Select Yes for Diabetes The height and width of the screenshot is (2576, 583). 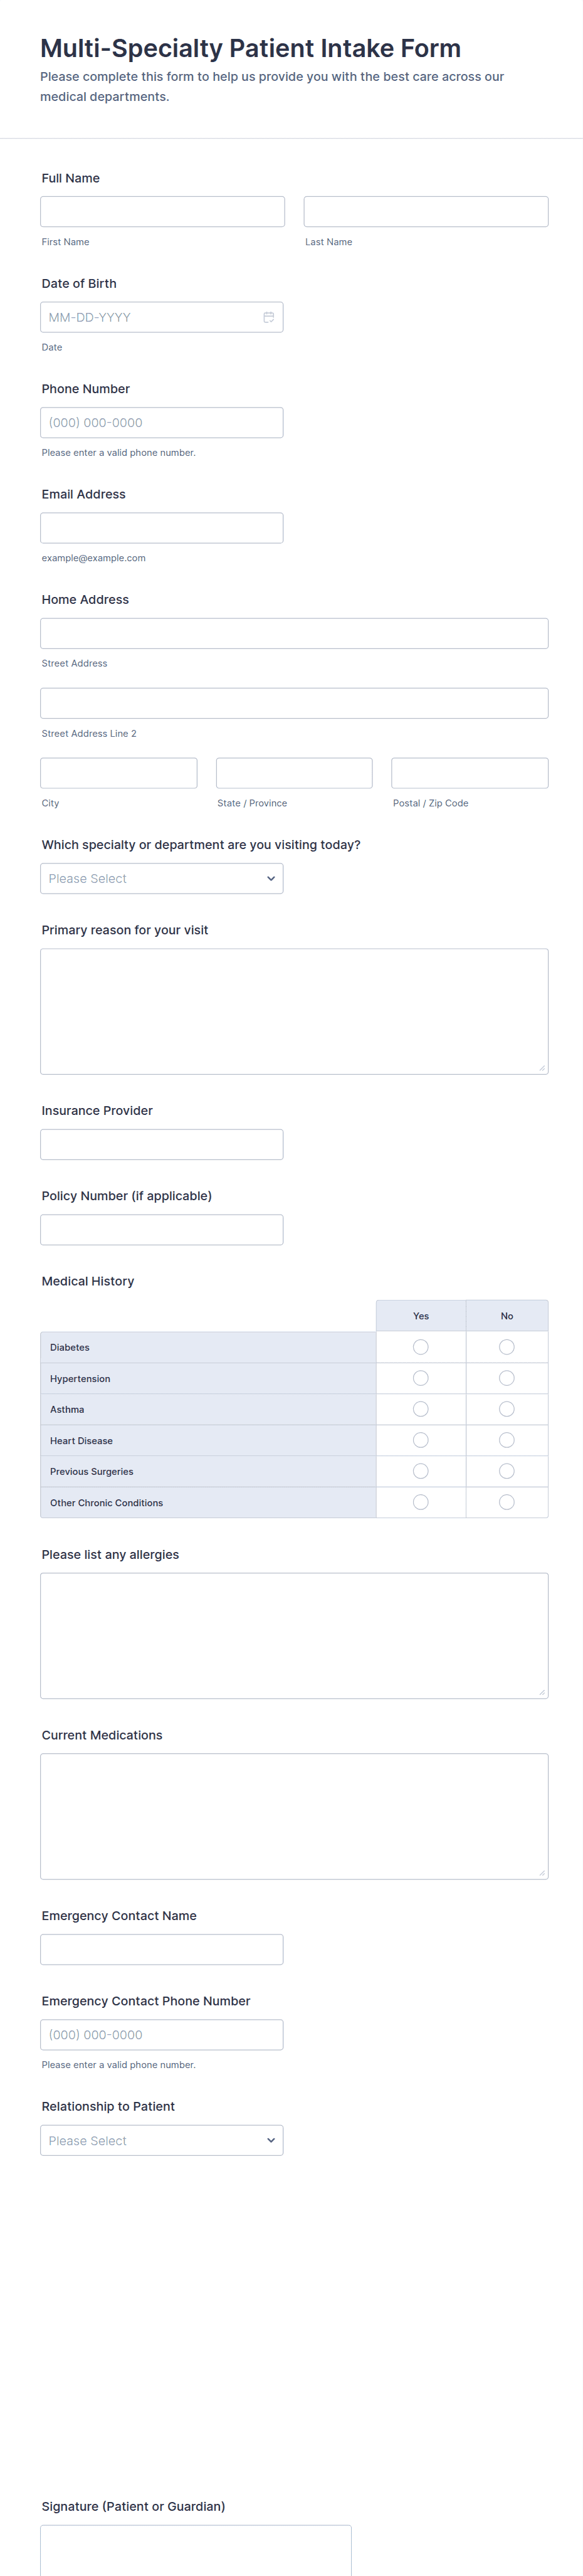pyautogui.click(x=421, y=1347)
